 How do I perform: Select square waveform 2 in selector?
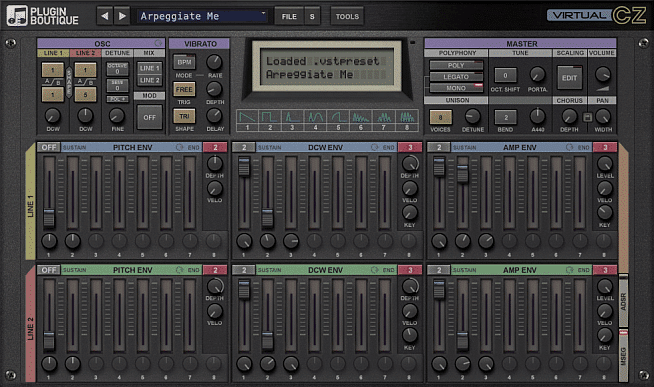(270, 121)
